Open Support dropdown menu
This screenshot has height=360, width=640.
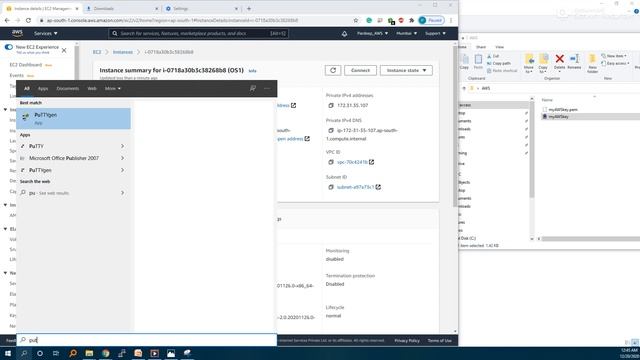coord(436,33)
